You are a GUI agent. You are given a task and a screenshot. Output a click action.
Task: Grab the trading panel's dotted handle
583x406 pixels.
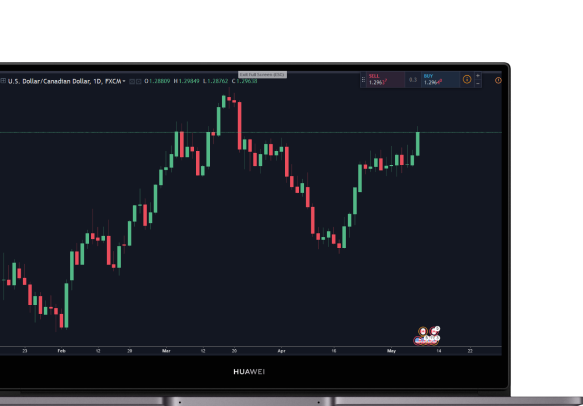363,80
